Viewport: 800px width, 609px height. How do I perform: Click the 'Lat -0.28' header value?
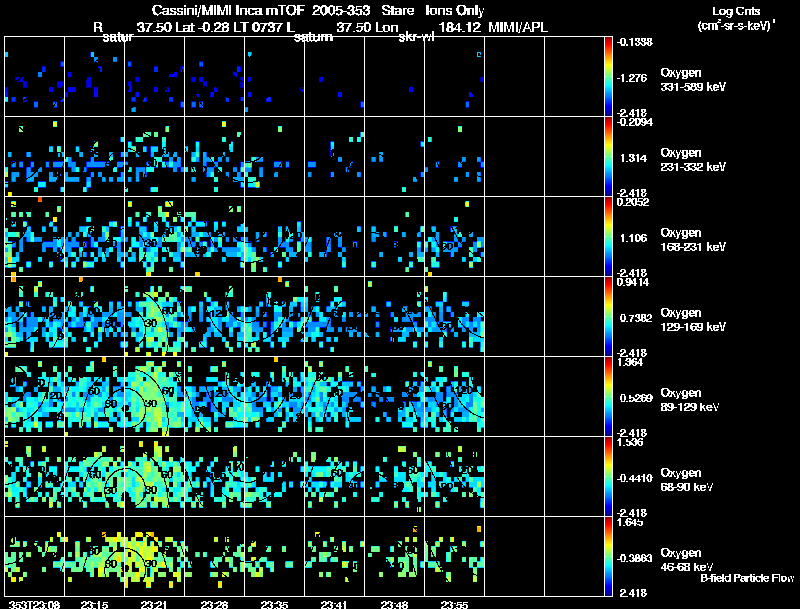coord(202,27)
